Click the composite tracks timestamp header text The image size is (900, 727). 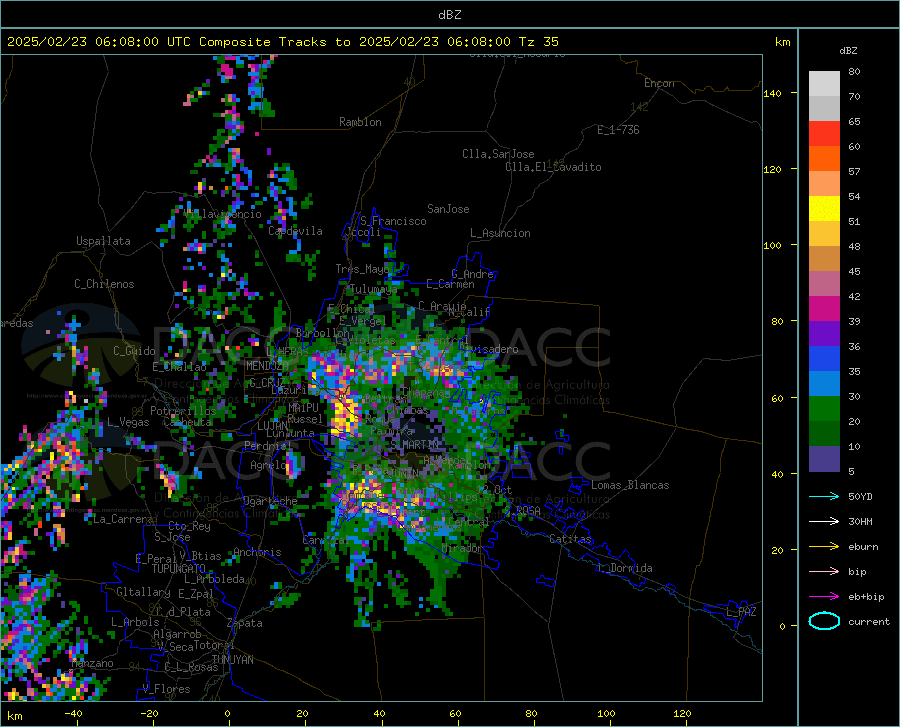click(x=282, y=42)
